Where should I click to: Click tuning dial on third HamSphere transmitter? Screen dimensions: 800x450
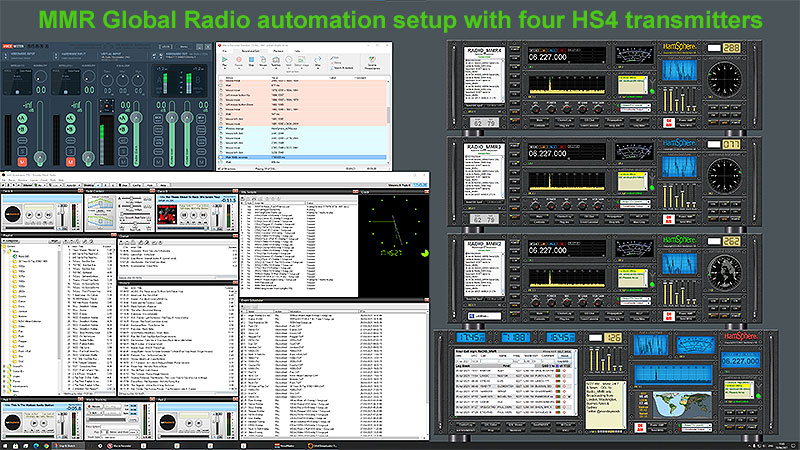coord(724,272)
